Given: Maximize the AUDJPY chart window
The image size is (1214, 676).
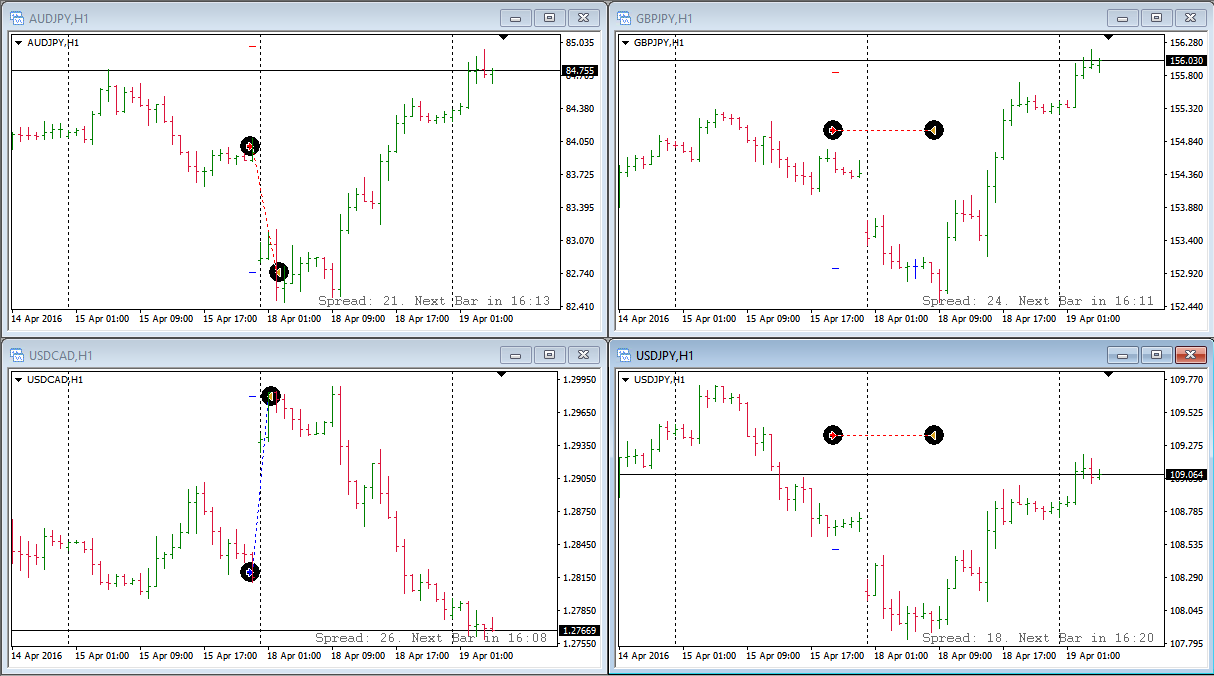Looking at the screenshot, I should coord(549,18).
